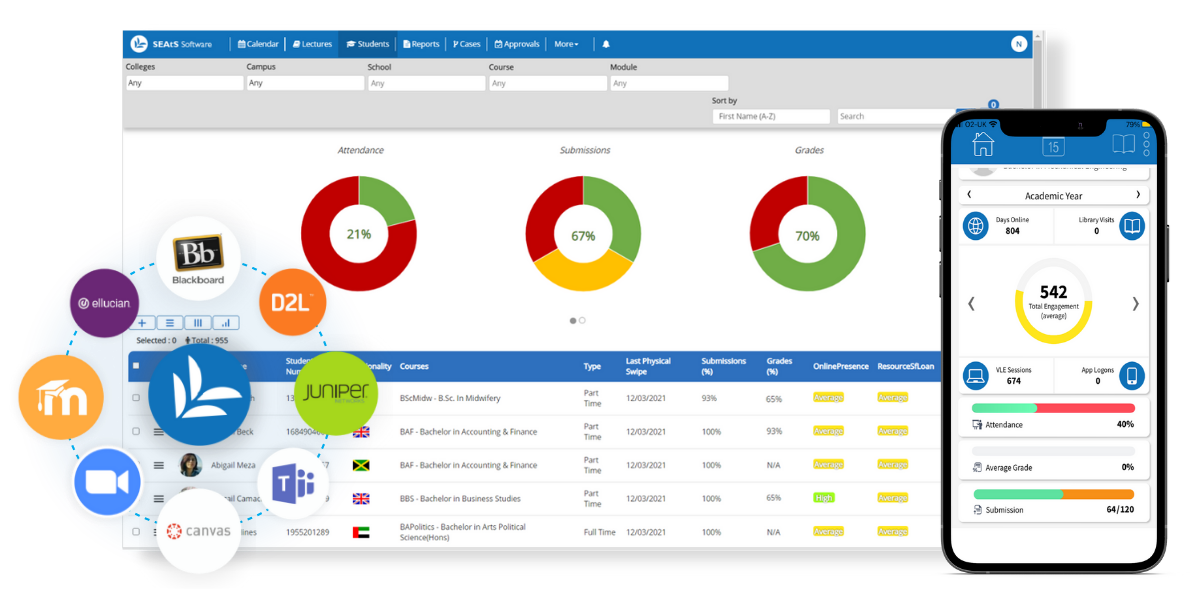Image resolution: width=1200 pixels, height=600 pixels.
Task: Open the Course filter dropdown
Action: 547,83
